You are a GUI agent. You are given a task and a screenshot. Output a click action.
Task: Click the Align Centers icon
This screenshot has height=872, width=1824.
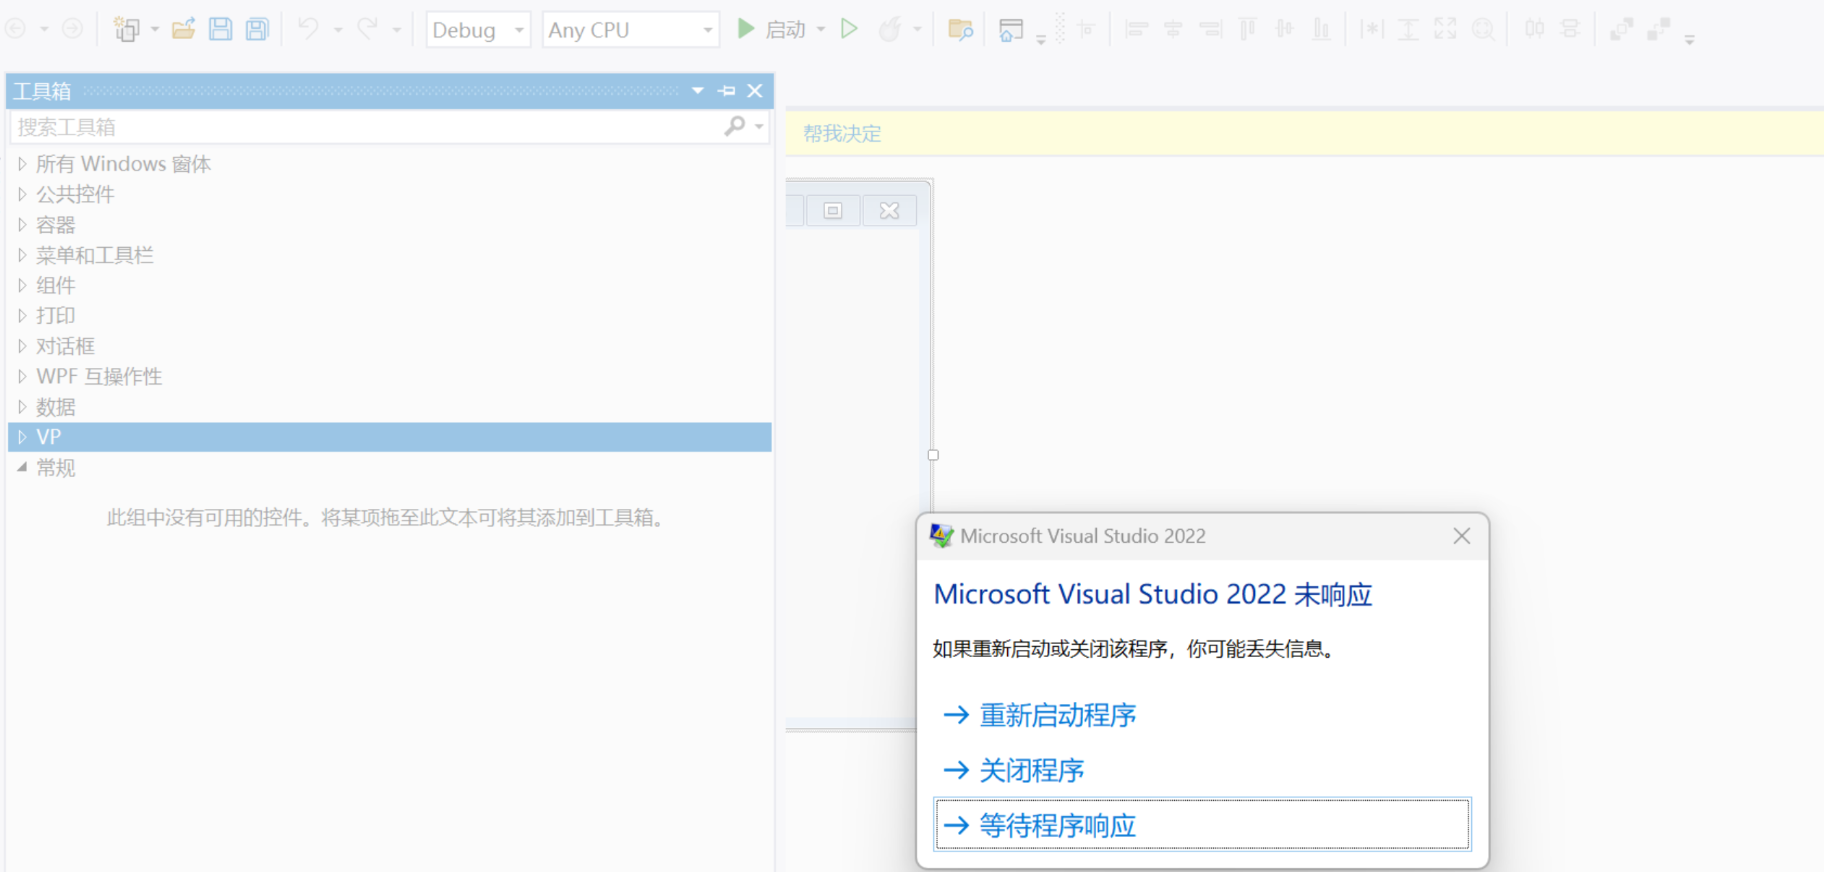(1173, 29)
